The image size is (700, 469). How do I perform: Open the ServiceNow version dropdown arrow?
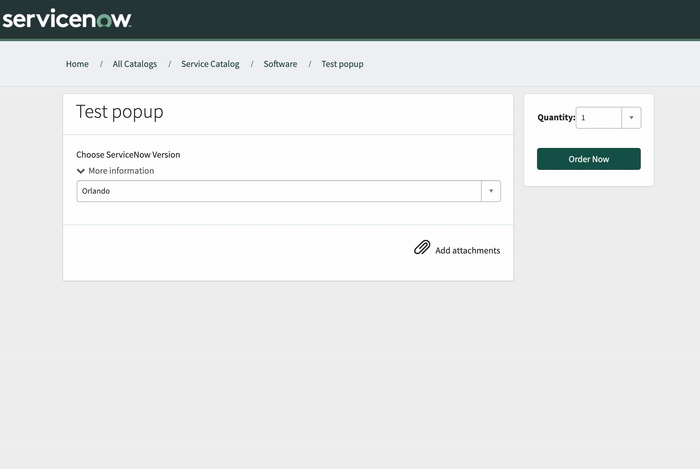tap(490, 191)
